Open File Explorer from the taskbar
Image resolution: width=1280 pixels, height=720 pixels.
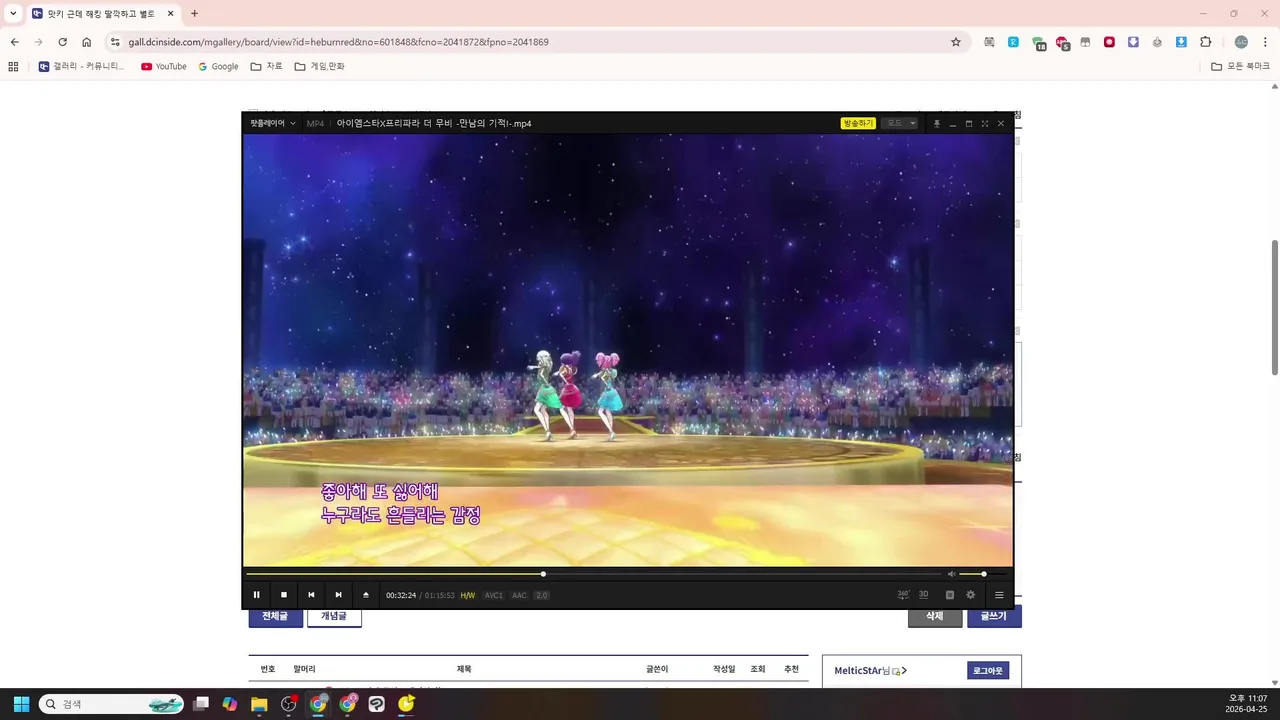tap(259, 704)
